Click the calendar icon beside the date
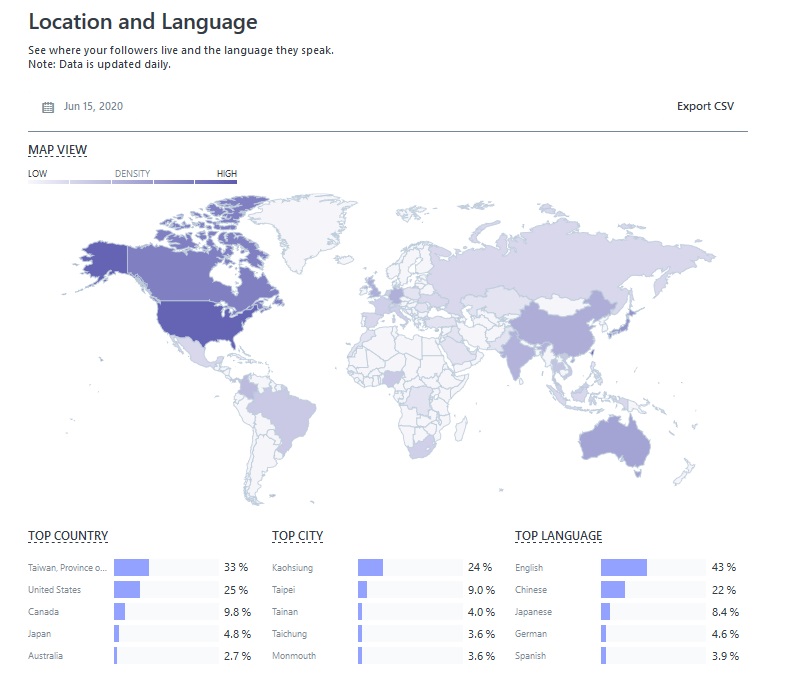This screenshot has height=692, width=786. [x=48, y=107]
